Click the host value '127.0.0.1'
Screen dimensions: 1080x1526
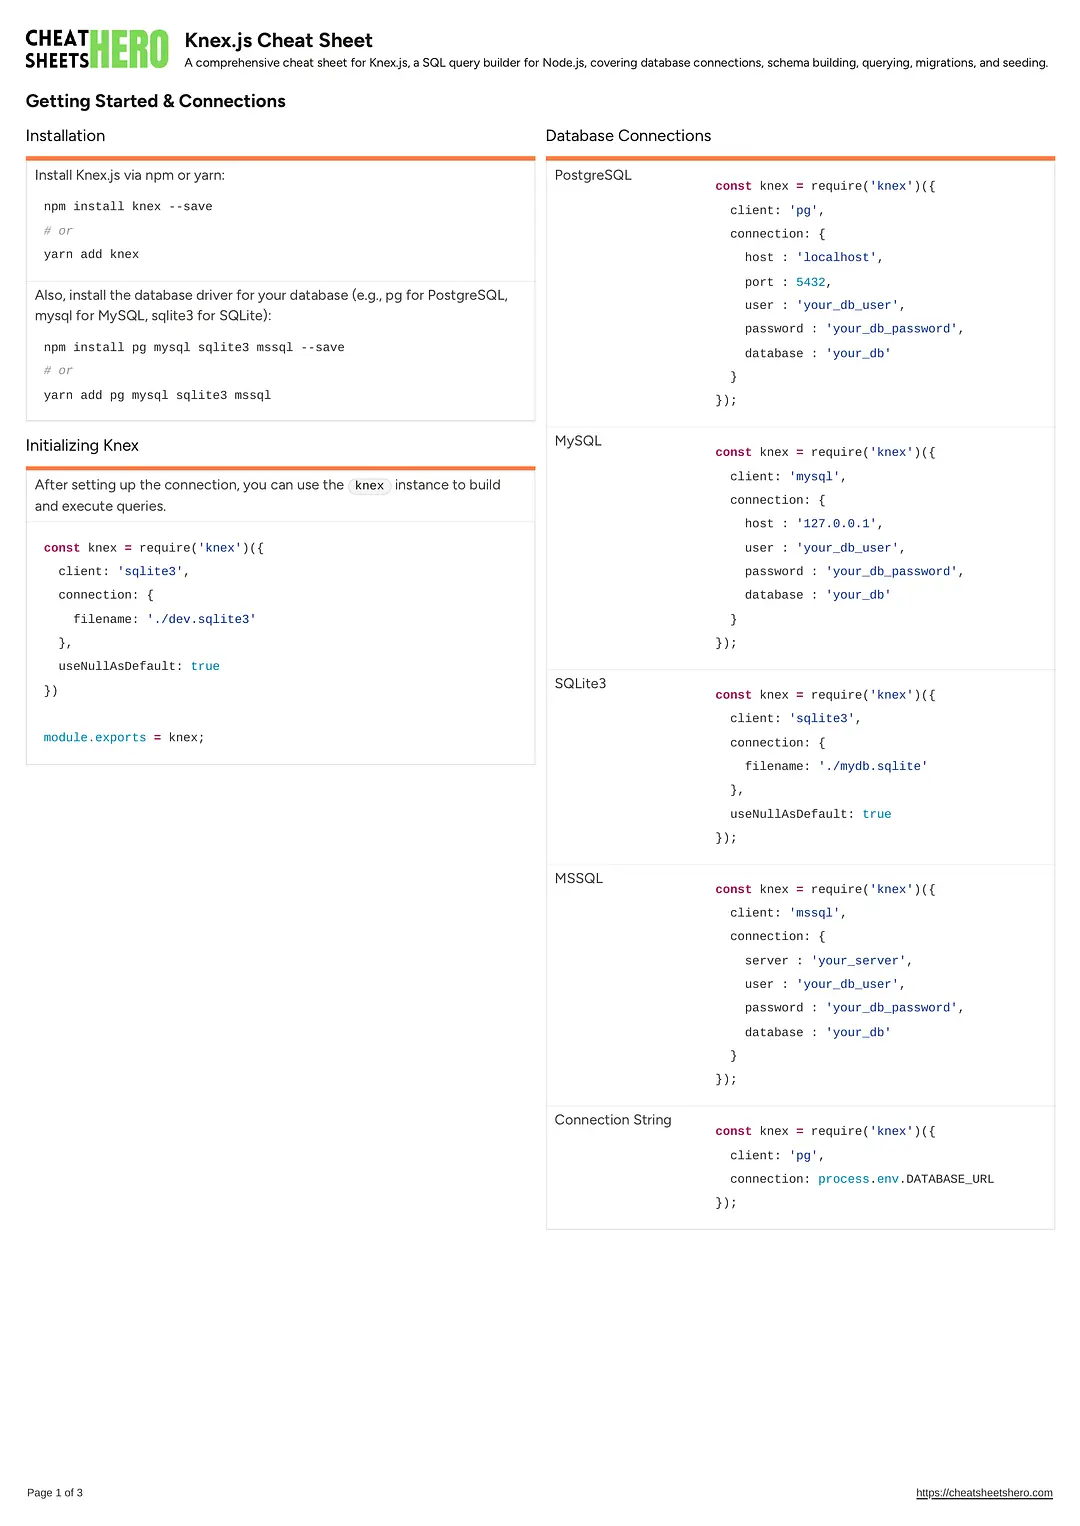point(837,524)
